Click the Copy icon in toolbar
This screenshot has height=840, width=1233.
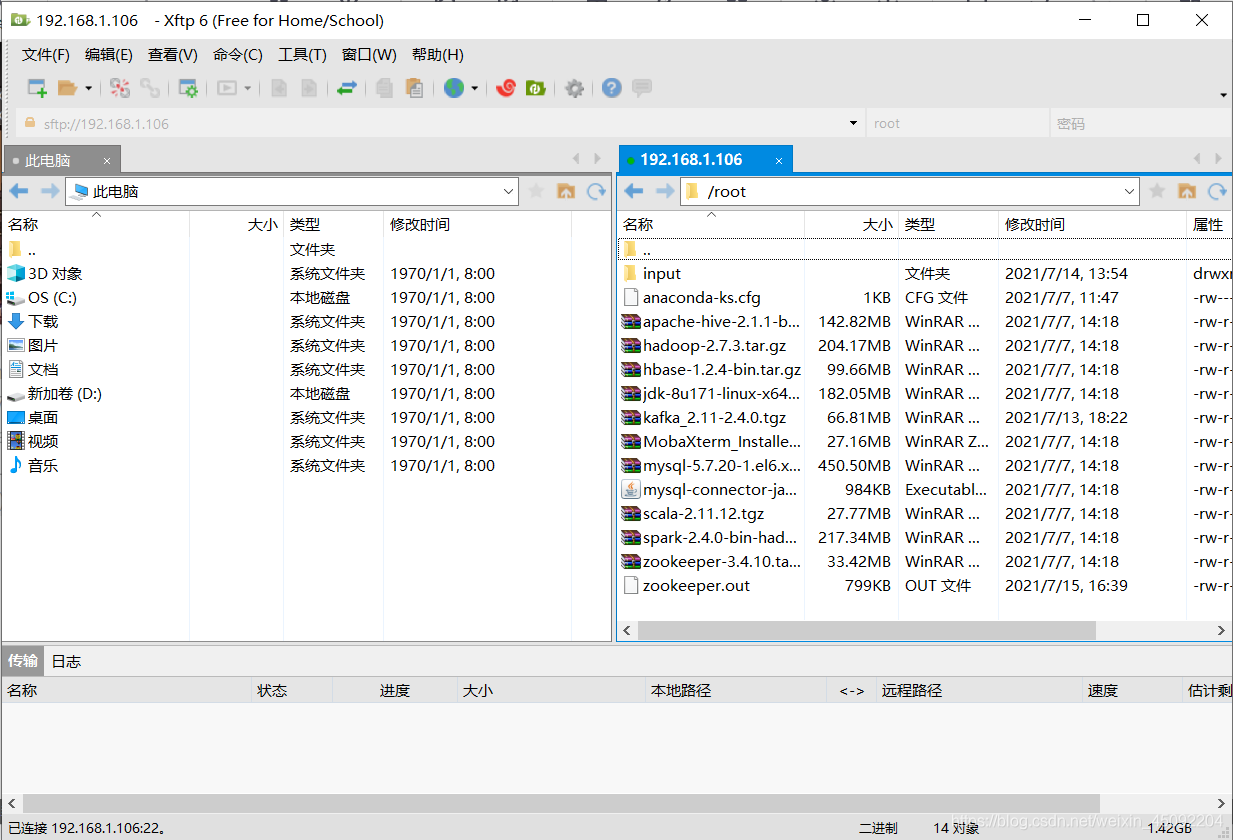[x=384, y=88]
